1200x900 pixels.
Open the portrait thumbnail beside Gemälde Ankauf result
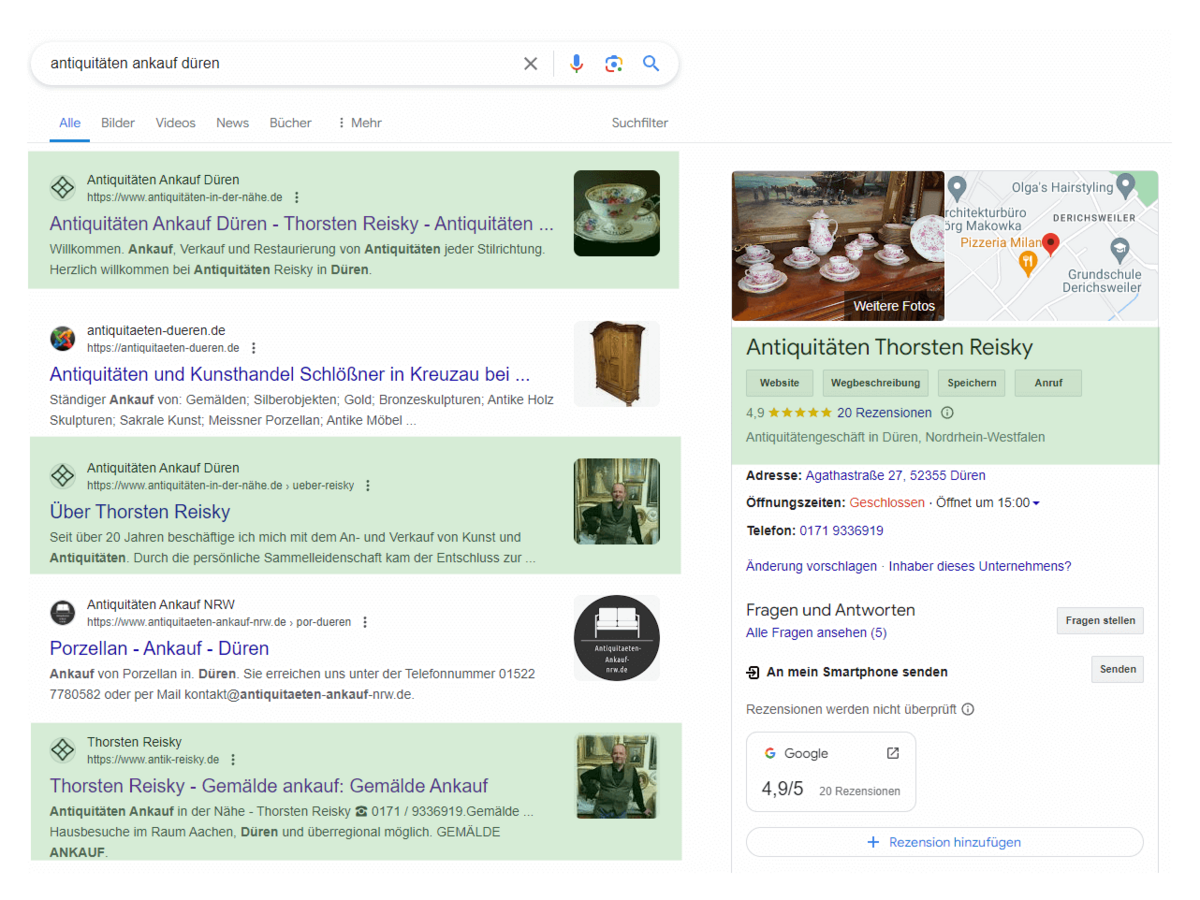617,777
